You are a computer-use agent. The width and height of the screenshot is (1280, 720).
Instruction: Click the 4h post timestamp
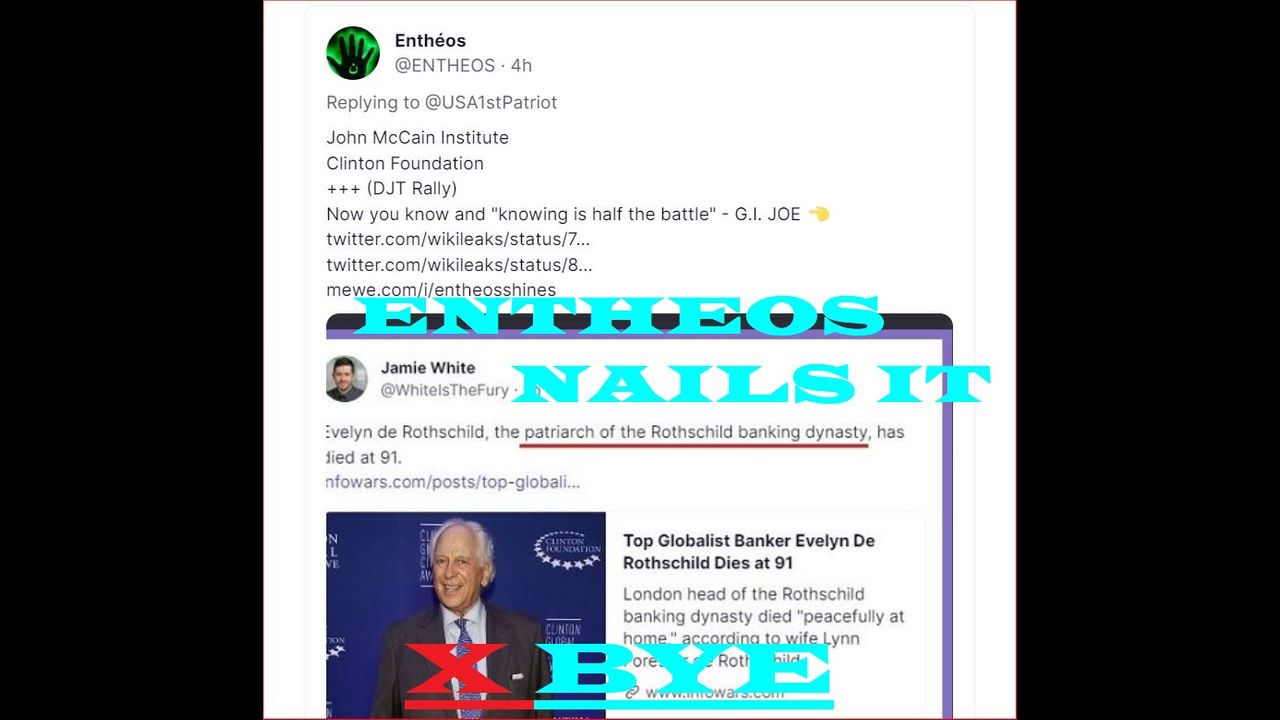[x=521, y=66]
